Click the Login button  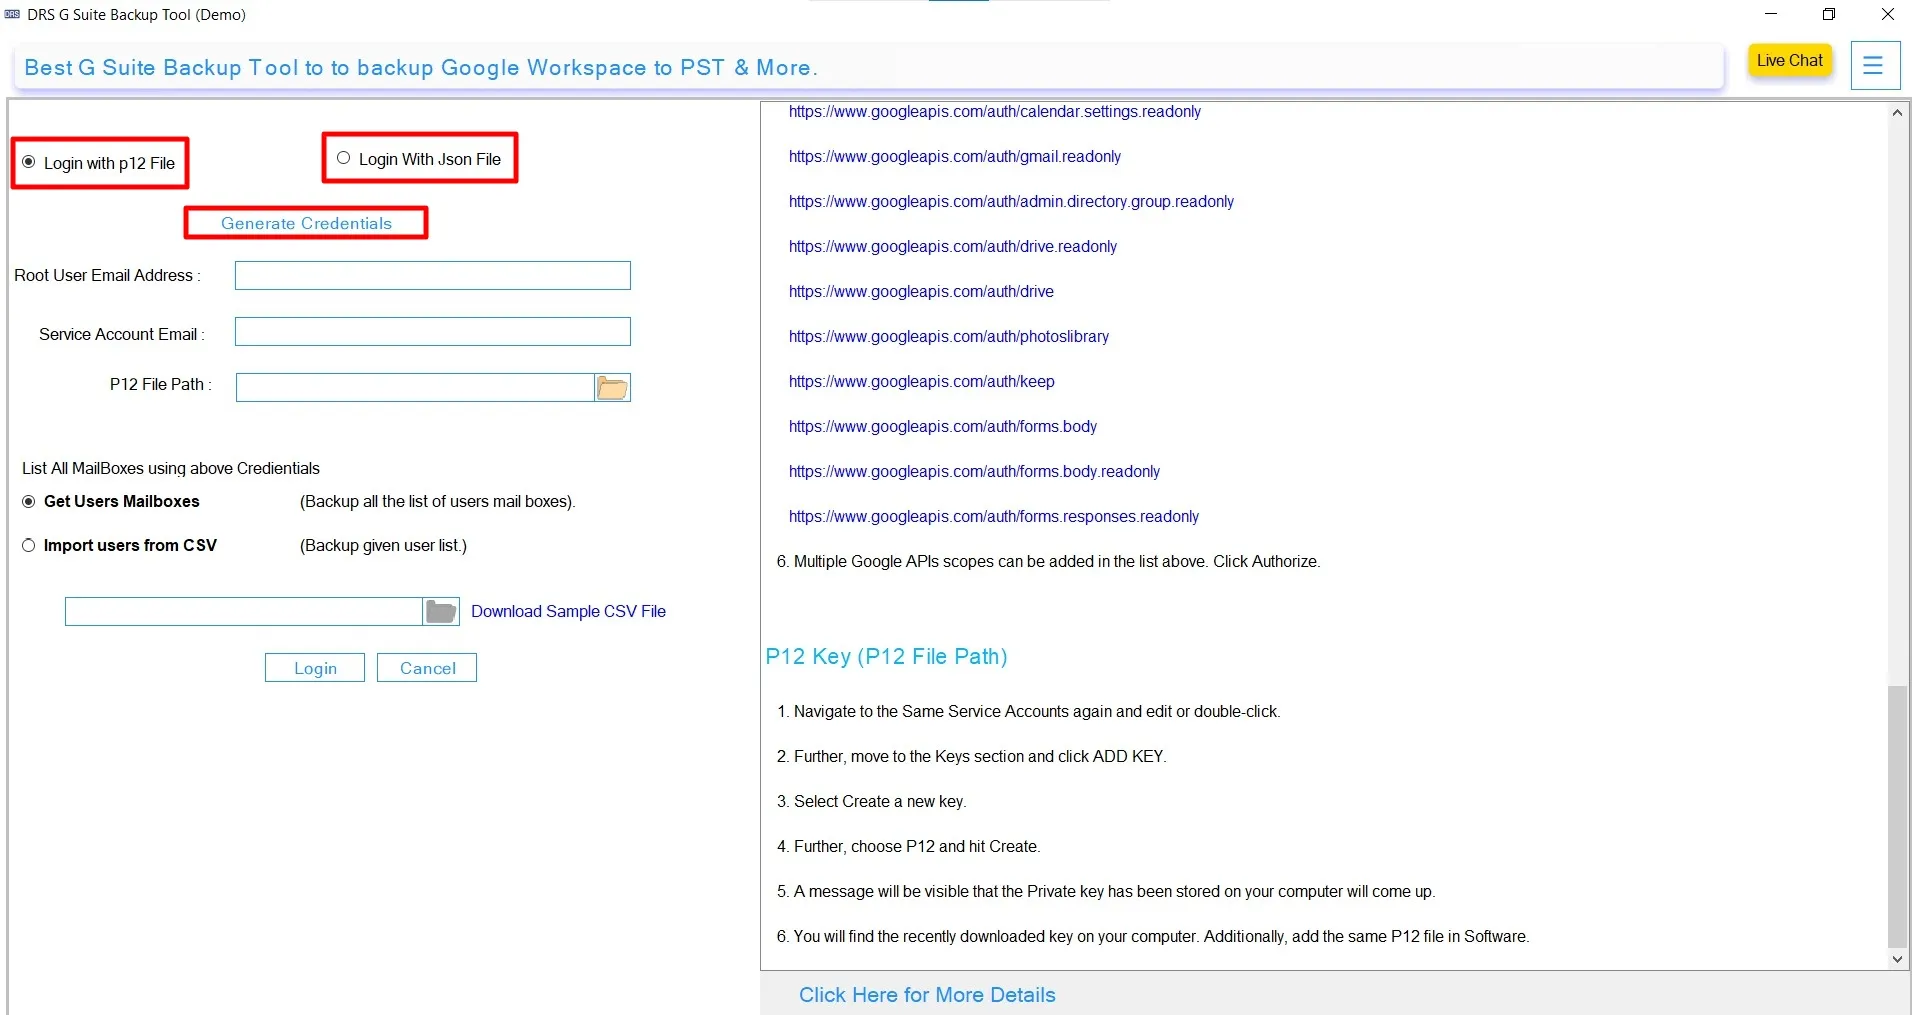click(315, 668)
